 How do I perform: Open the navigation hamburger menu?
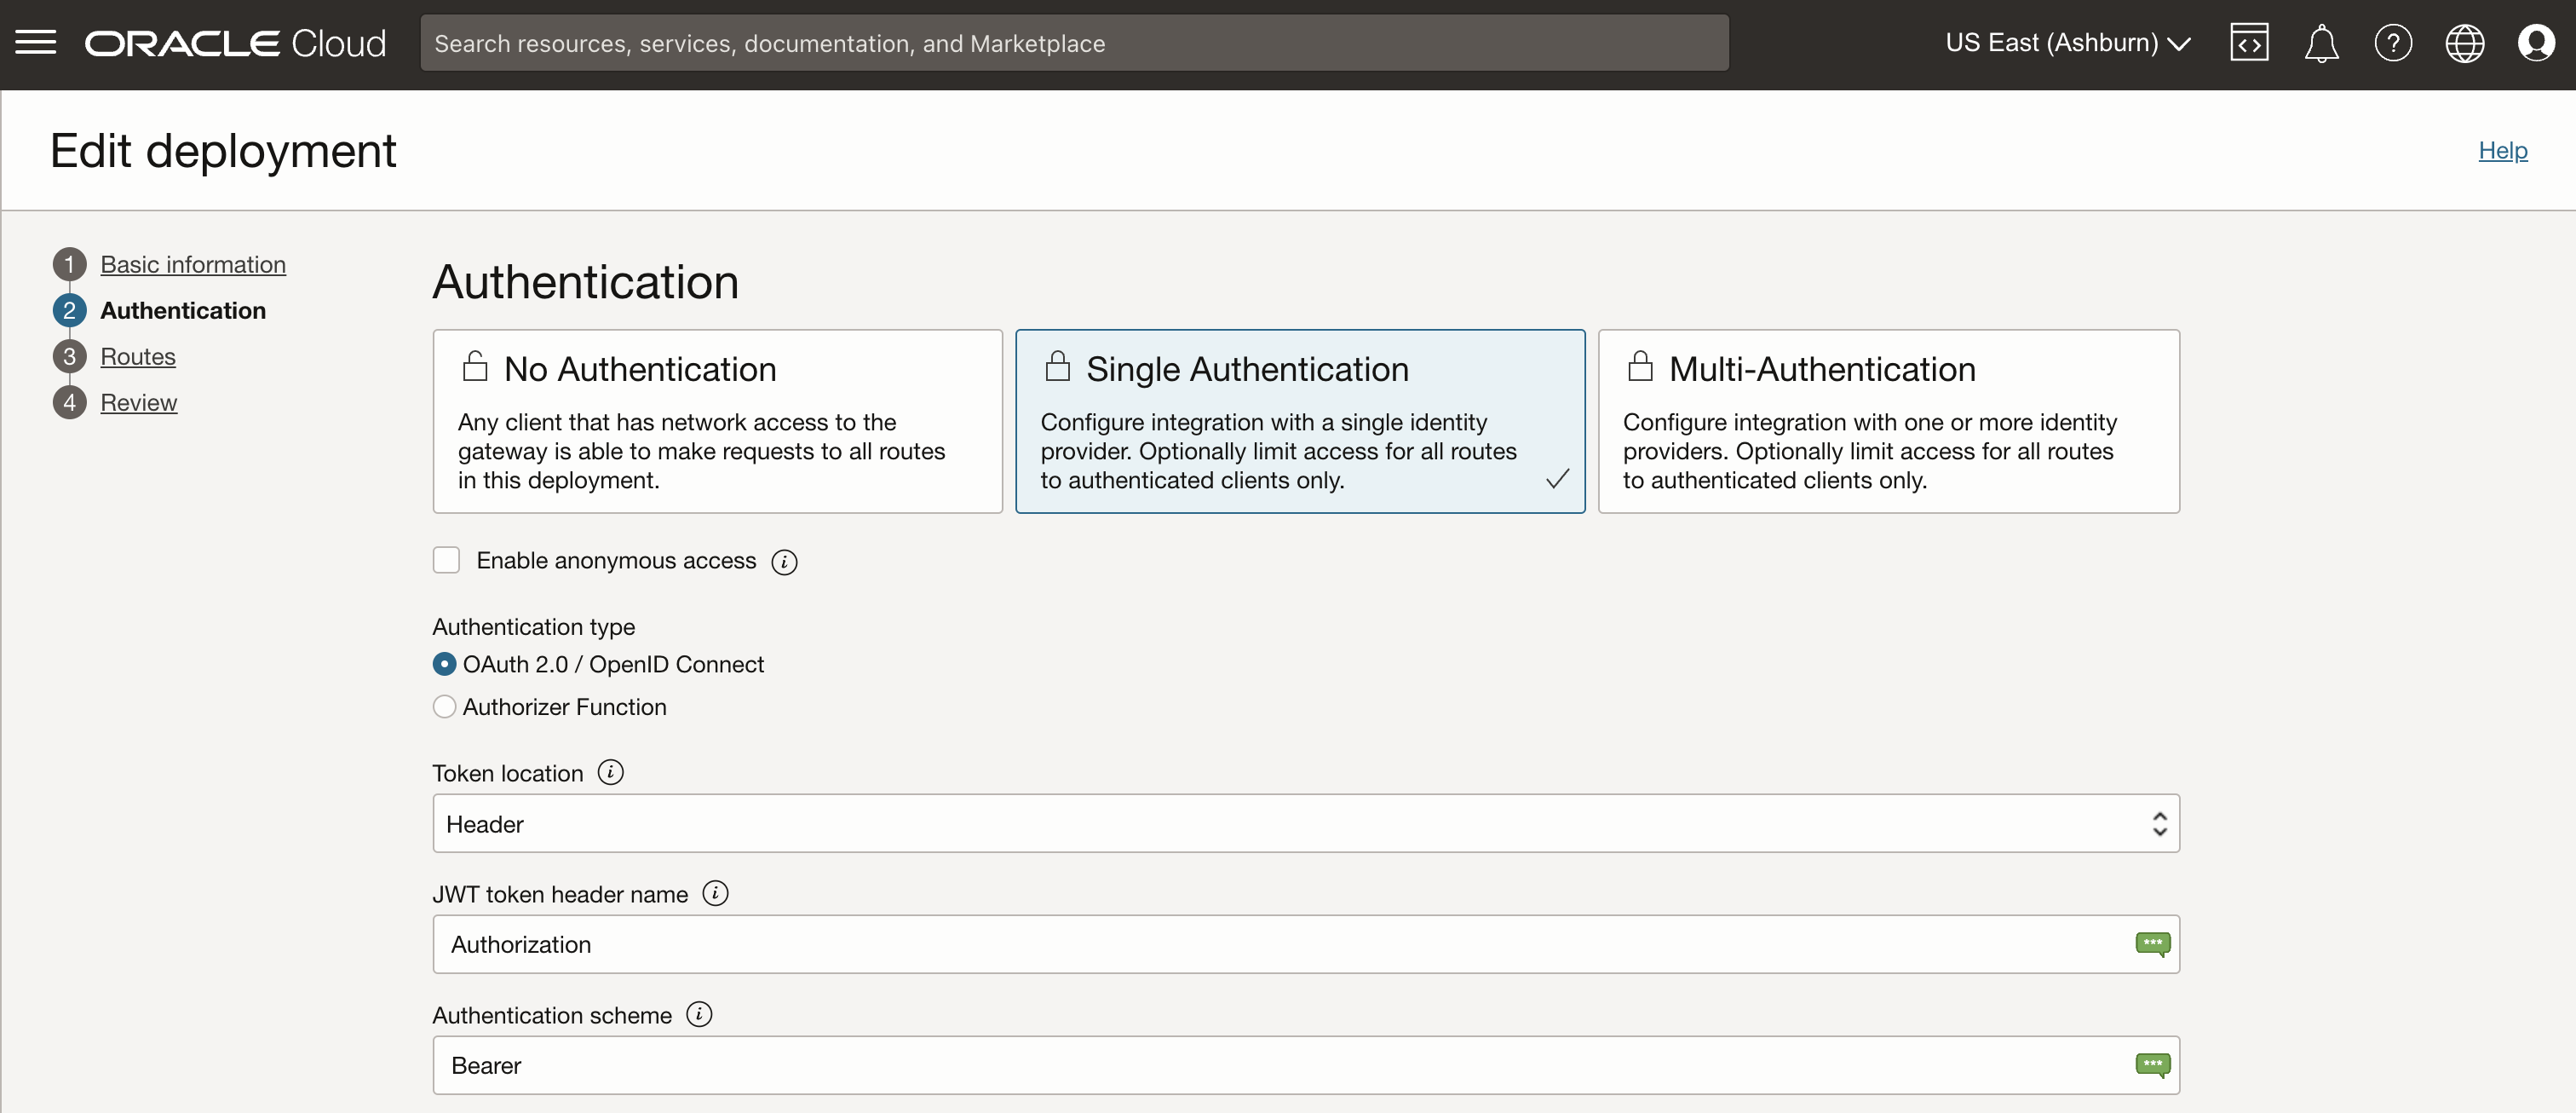point(36,42)
